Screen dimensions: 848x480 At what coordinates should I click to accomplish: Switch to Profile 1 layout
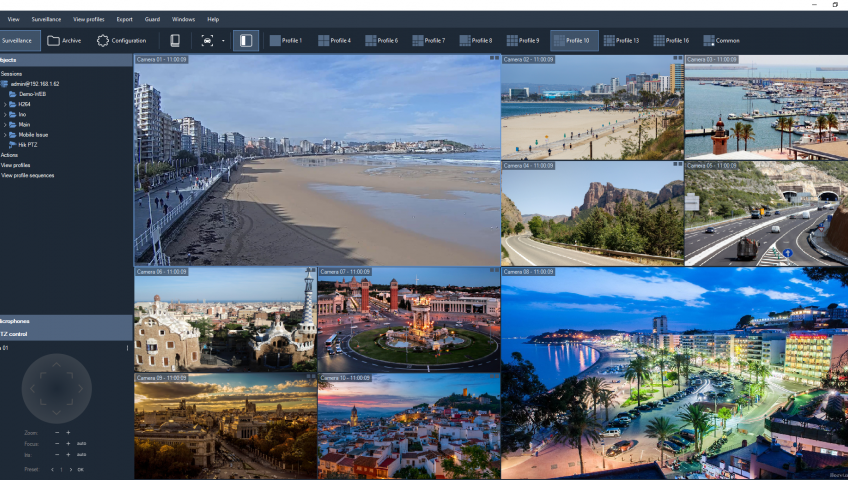tap(285, 41)
